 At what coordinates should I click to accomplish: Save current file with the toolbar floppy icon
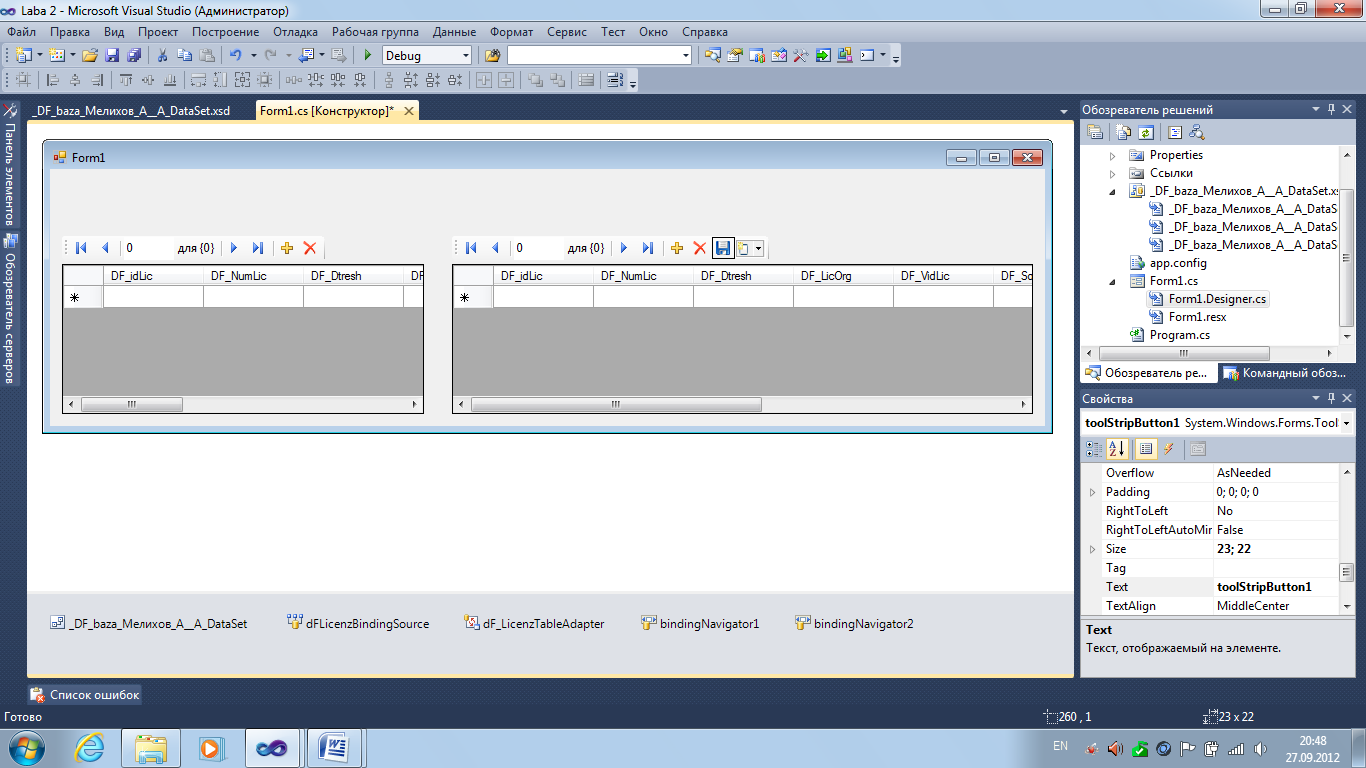[112, 56]
